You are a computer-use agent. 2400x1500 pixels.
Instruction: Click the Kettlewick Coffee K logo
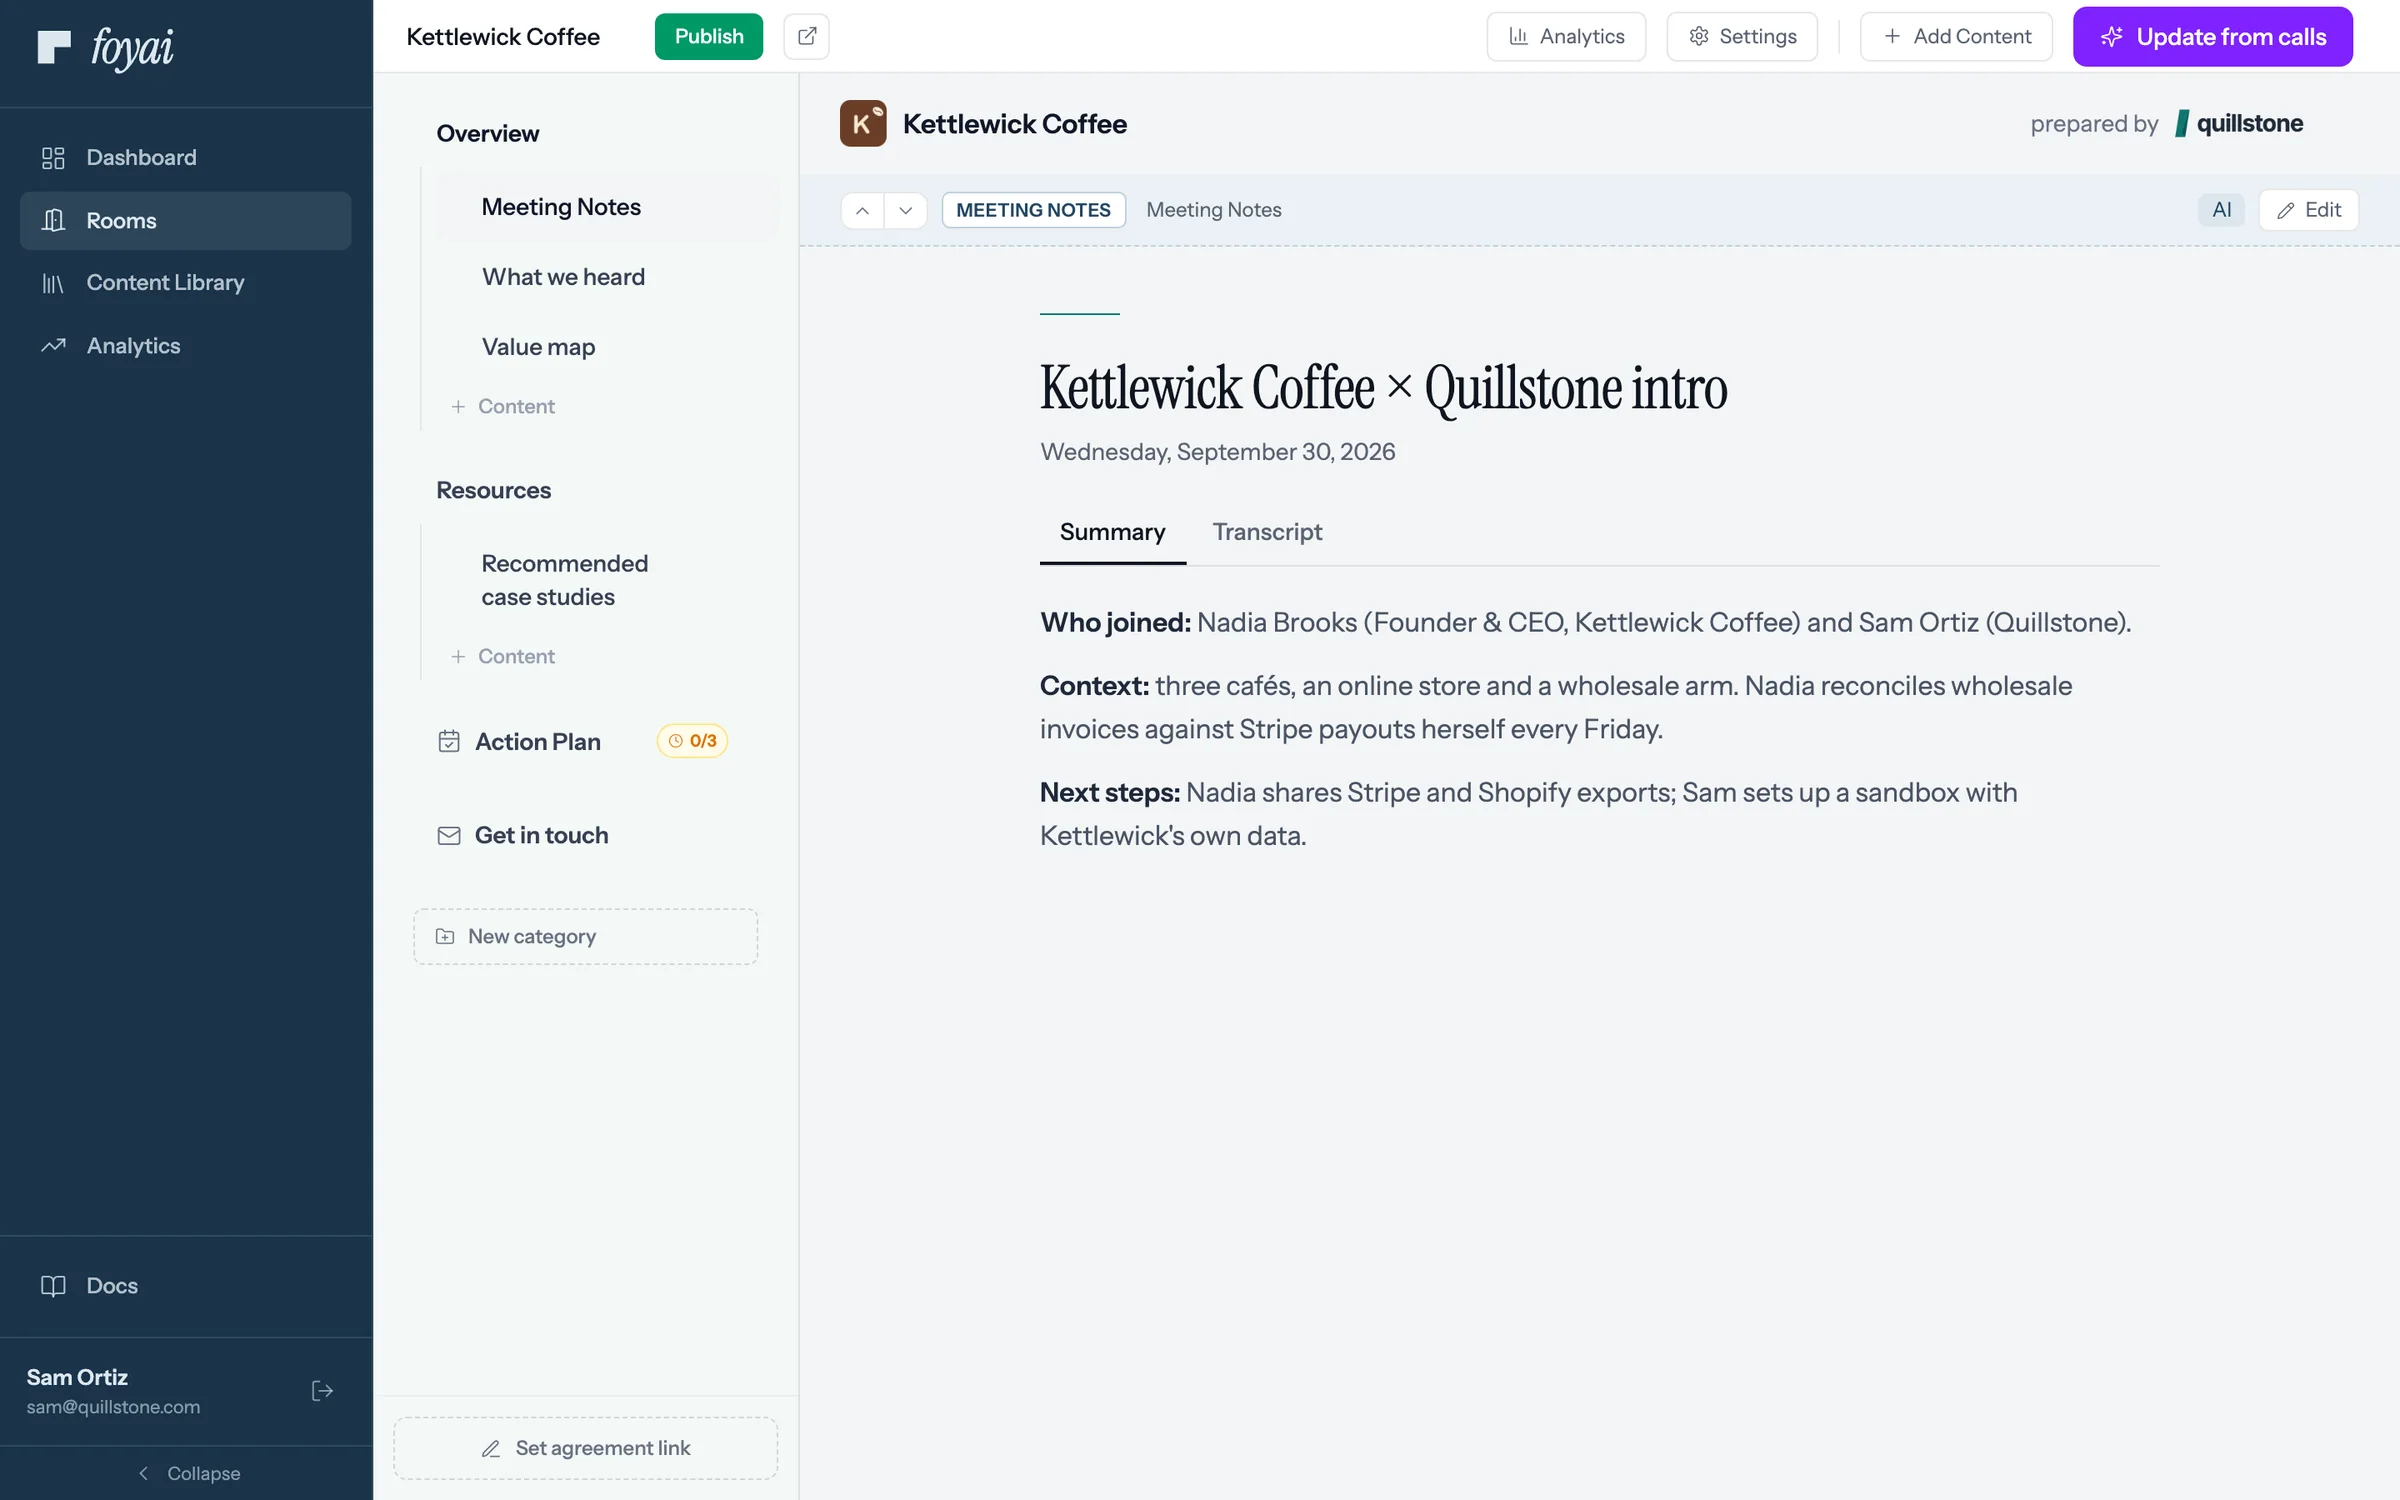coord(863,123)
